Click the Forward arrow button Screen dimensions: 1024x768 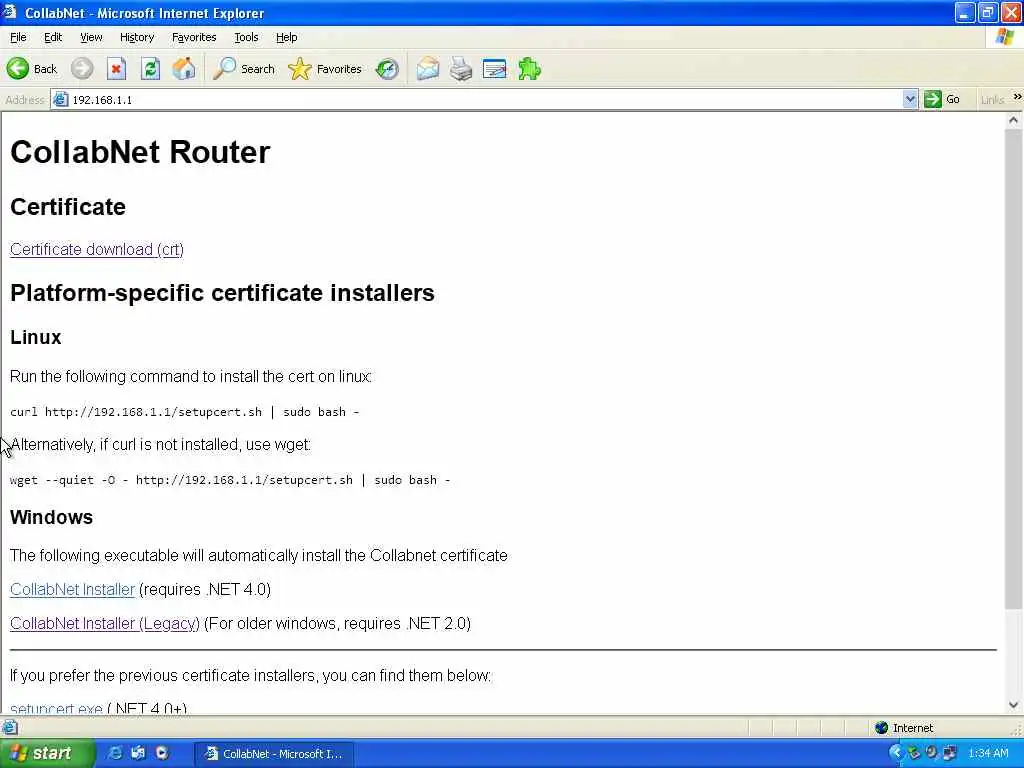point(82,69)
